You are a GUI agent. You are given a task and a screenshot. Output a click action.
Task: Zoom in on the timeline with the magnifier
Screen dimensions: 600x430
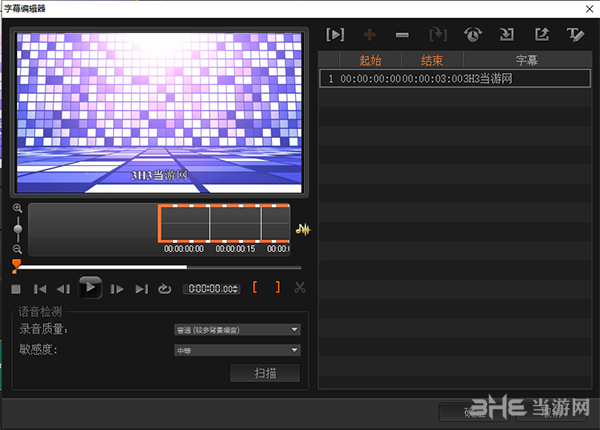tap(17, 208)
